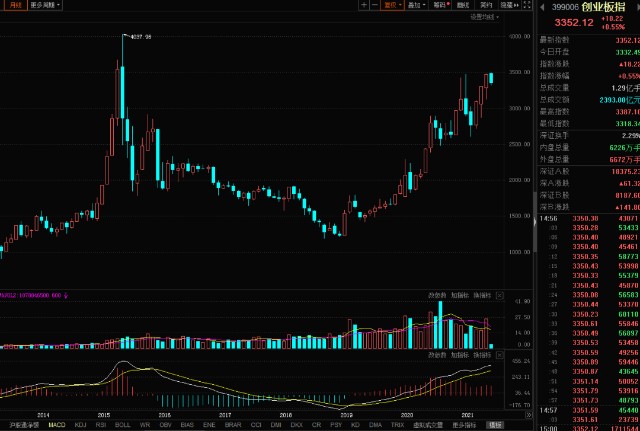Toggle fullscreen chart view icon

tap(527, 5)
